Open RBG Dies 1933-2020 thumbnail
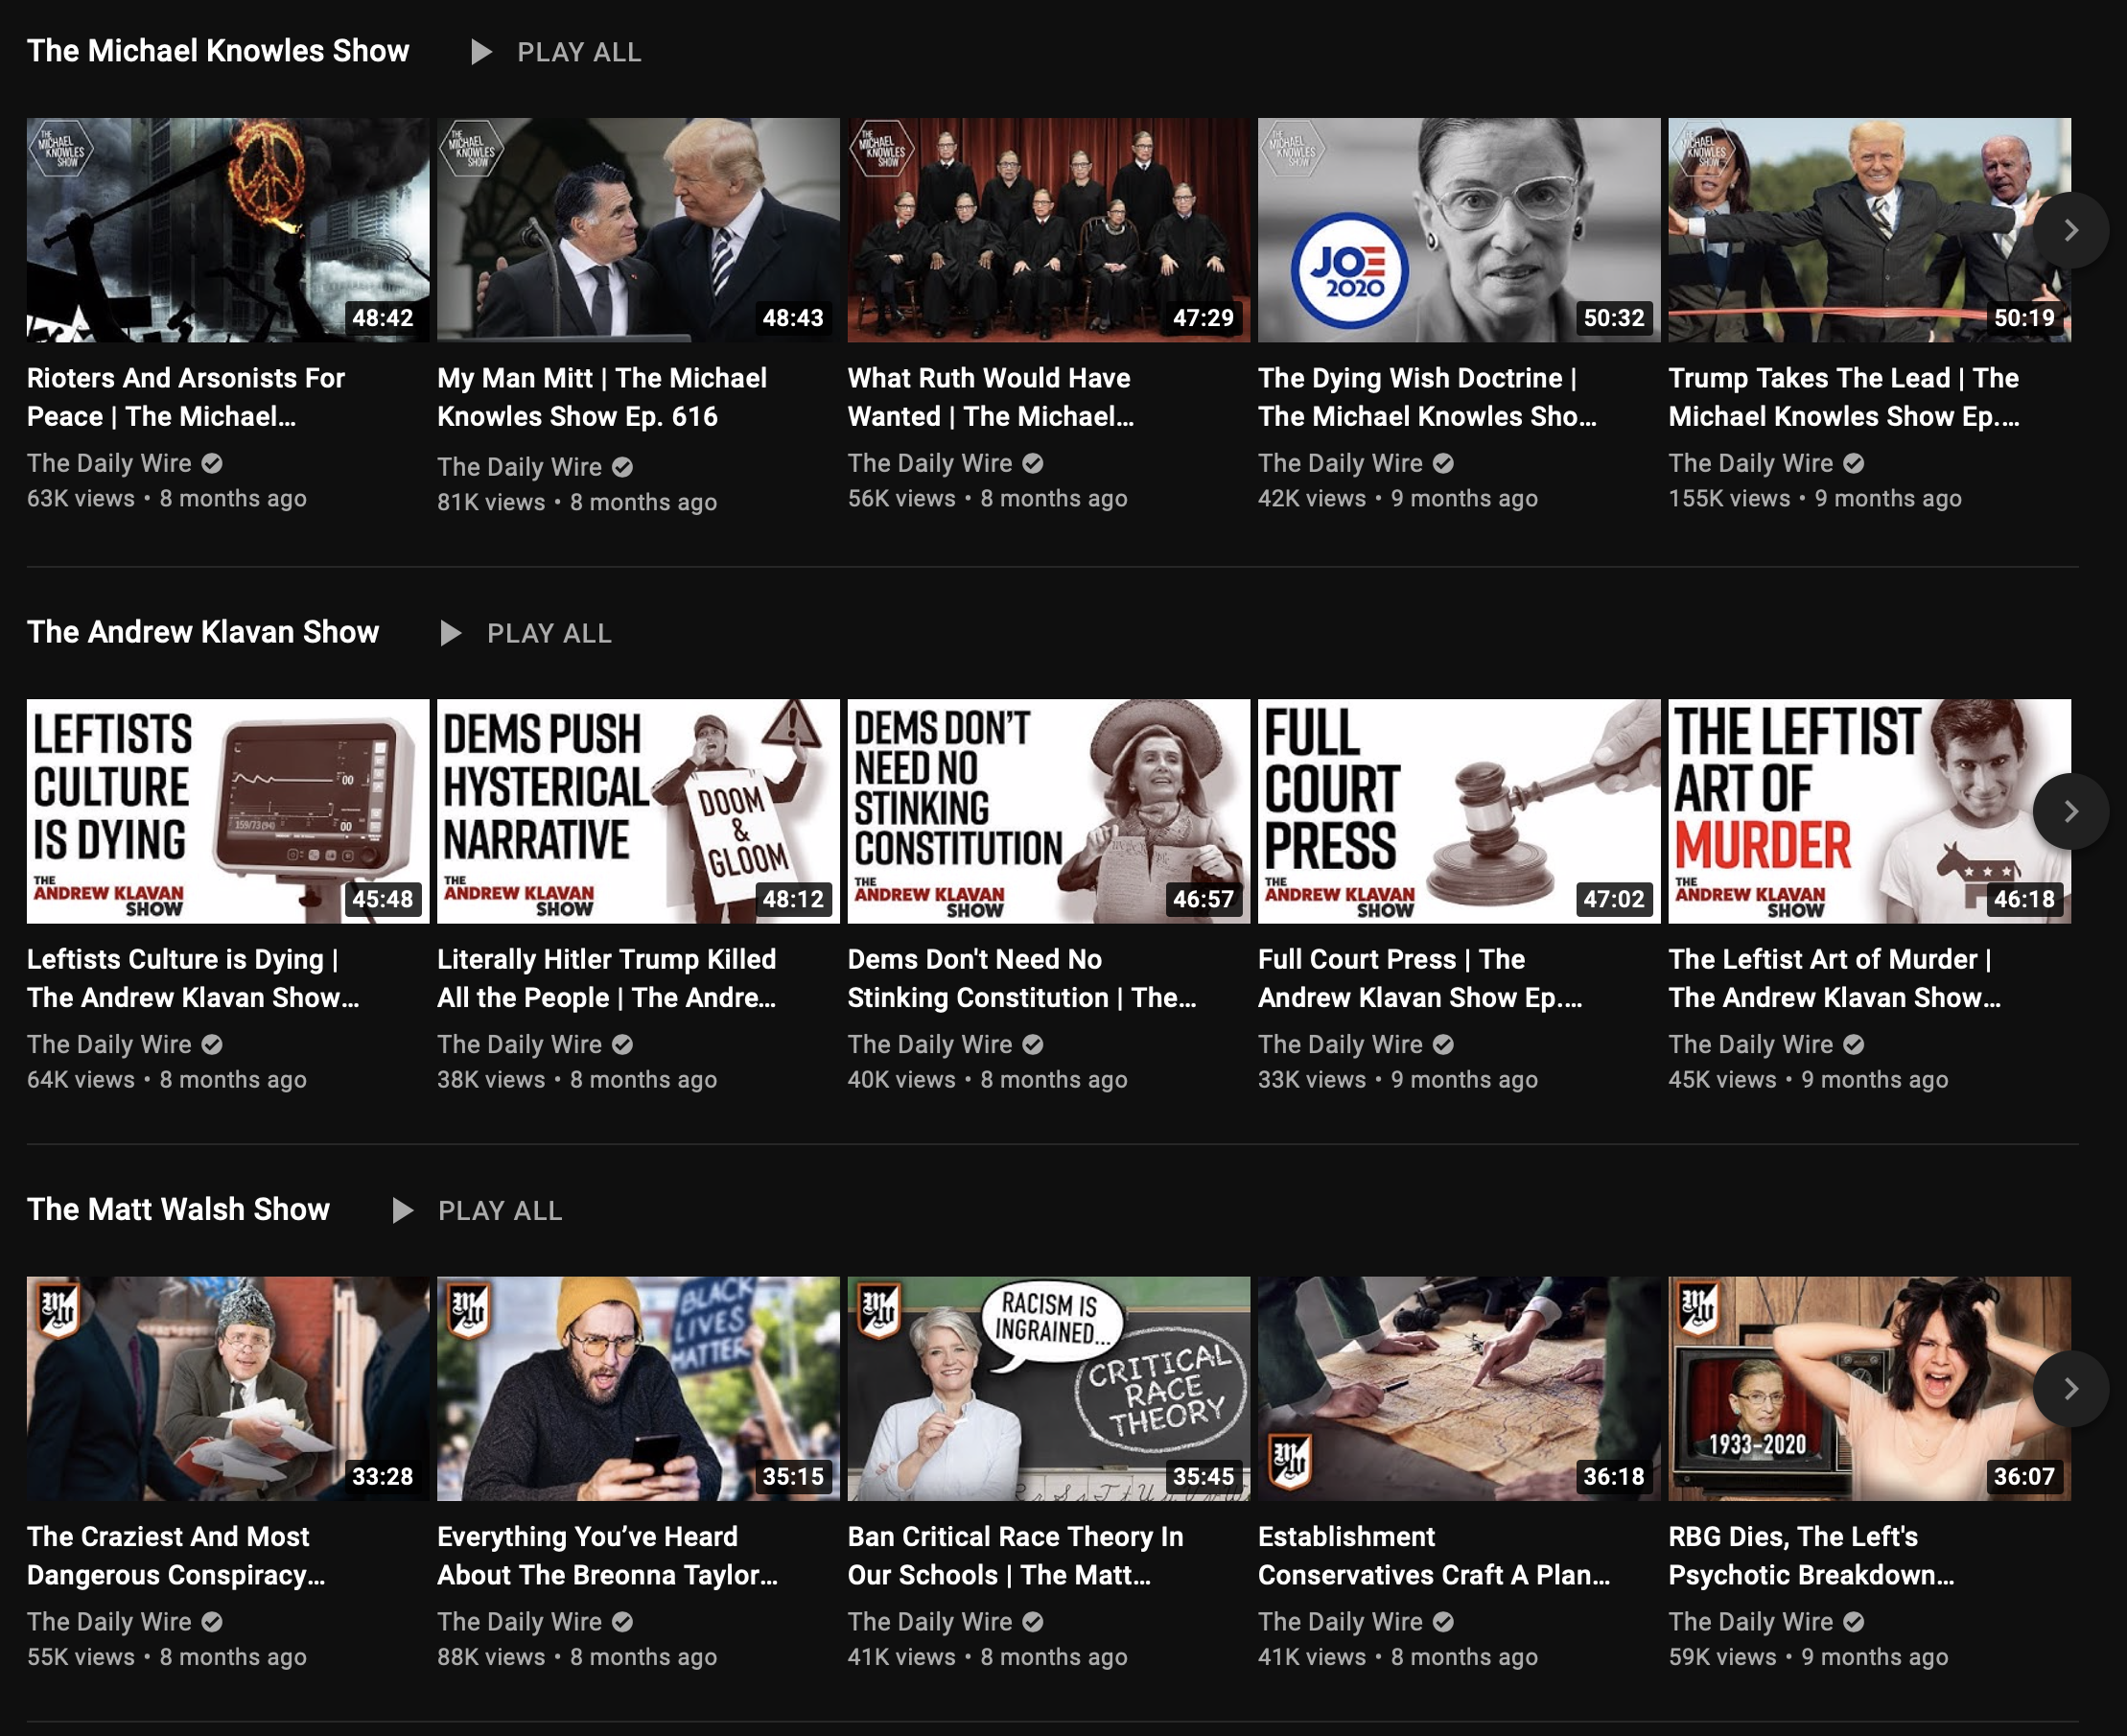 pos(1868,1388)
